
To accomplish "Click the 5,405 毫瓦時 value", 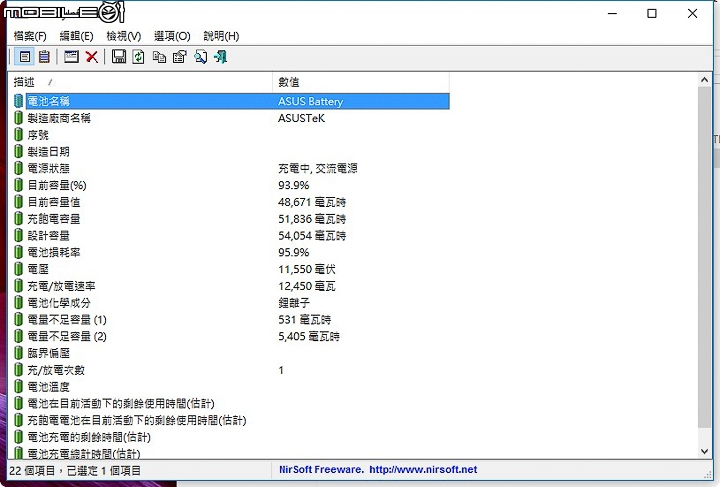I will click(x=309, y=336).
